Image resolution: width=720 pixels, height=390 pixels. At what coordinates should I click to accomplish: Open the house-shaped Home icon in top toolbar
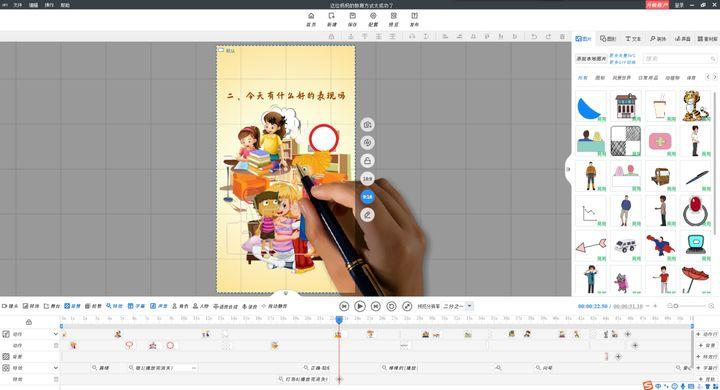tap(311, 19)
